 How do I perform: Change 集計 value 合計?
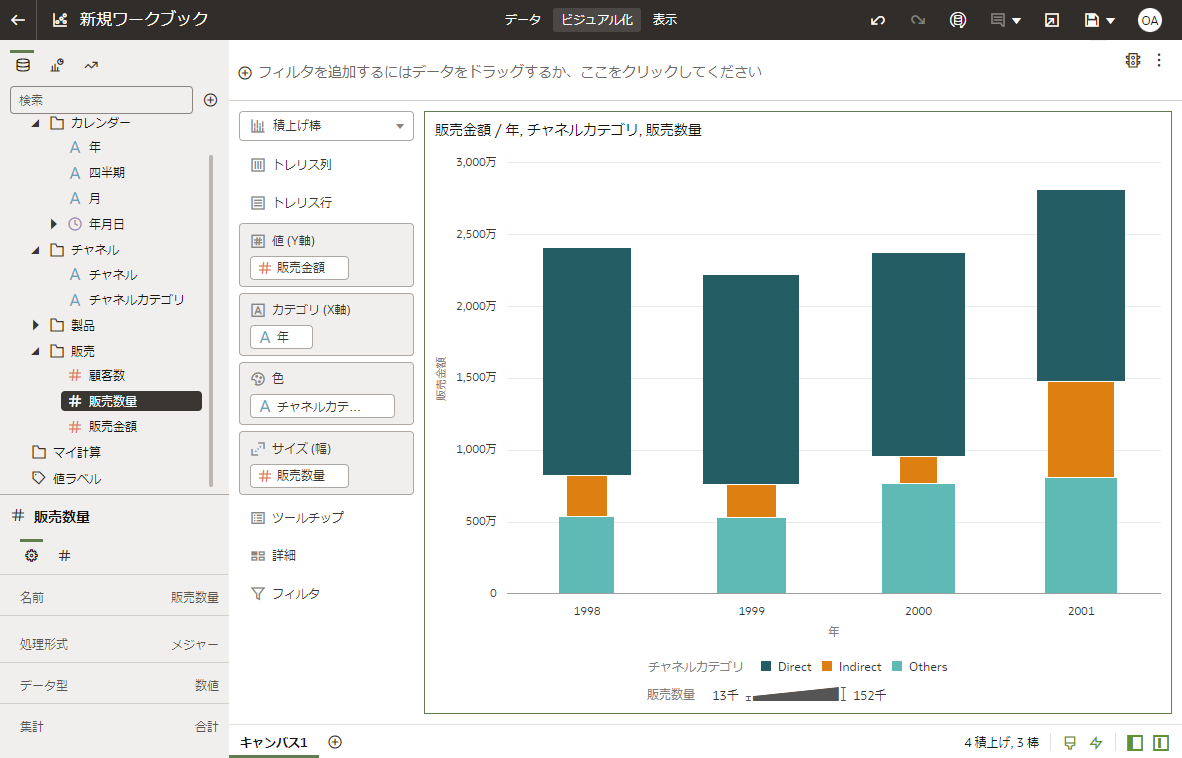[207, 726]
